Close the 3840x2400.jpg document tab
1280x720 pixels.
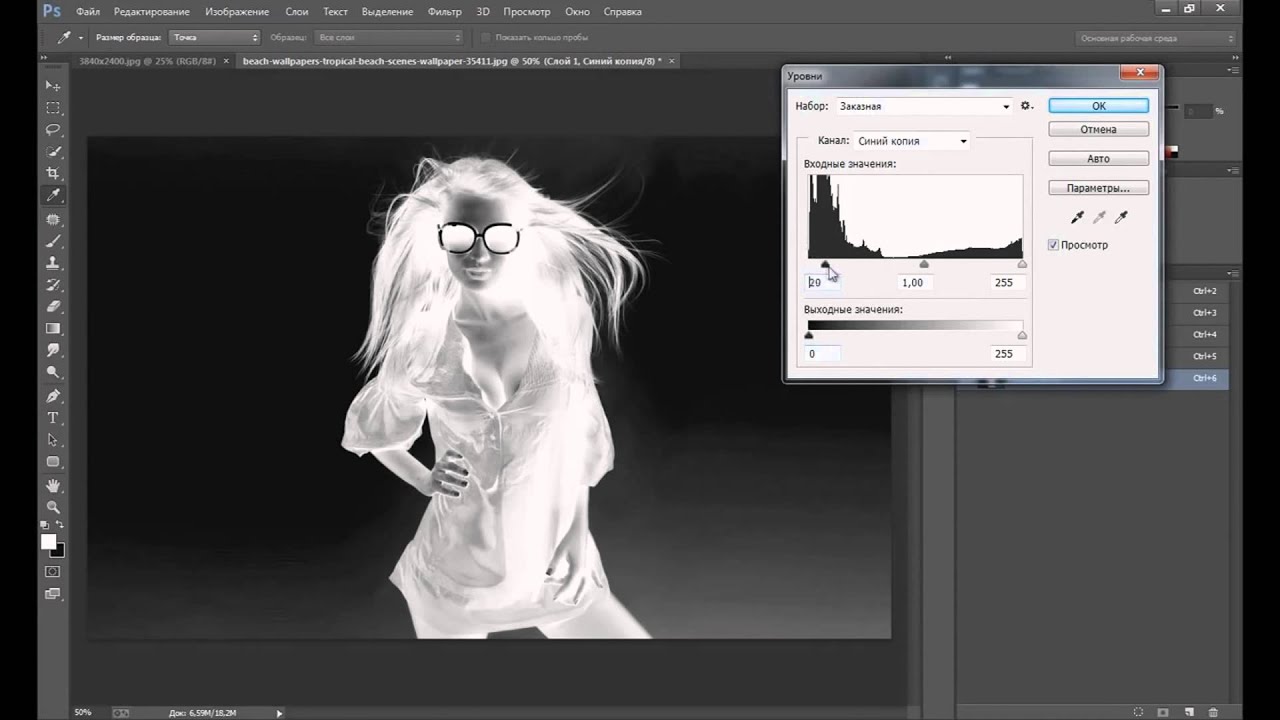(225, 61)
